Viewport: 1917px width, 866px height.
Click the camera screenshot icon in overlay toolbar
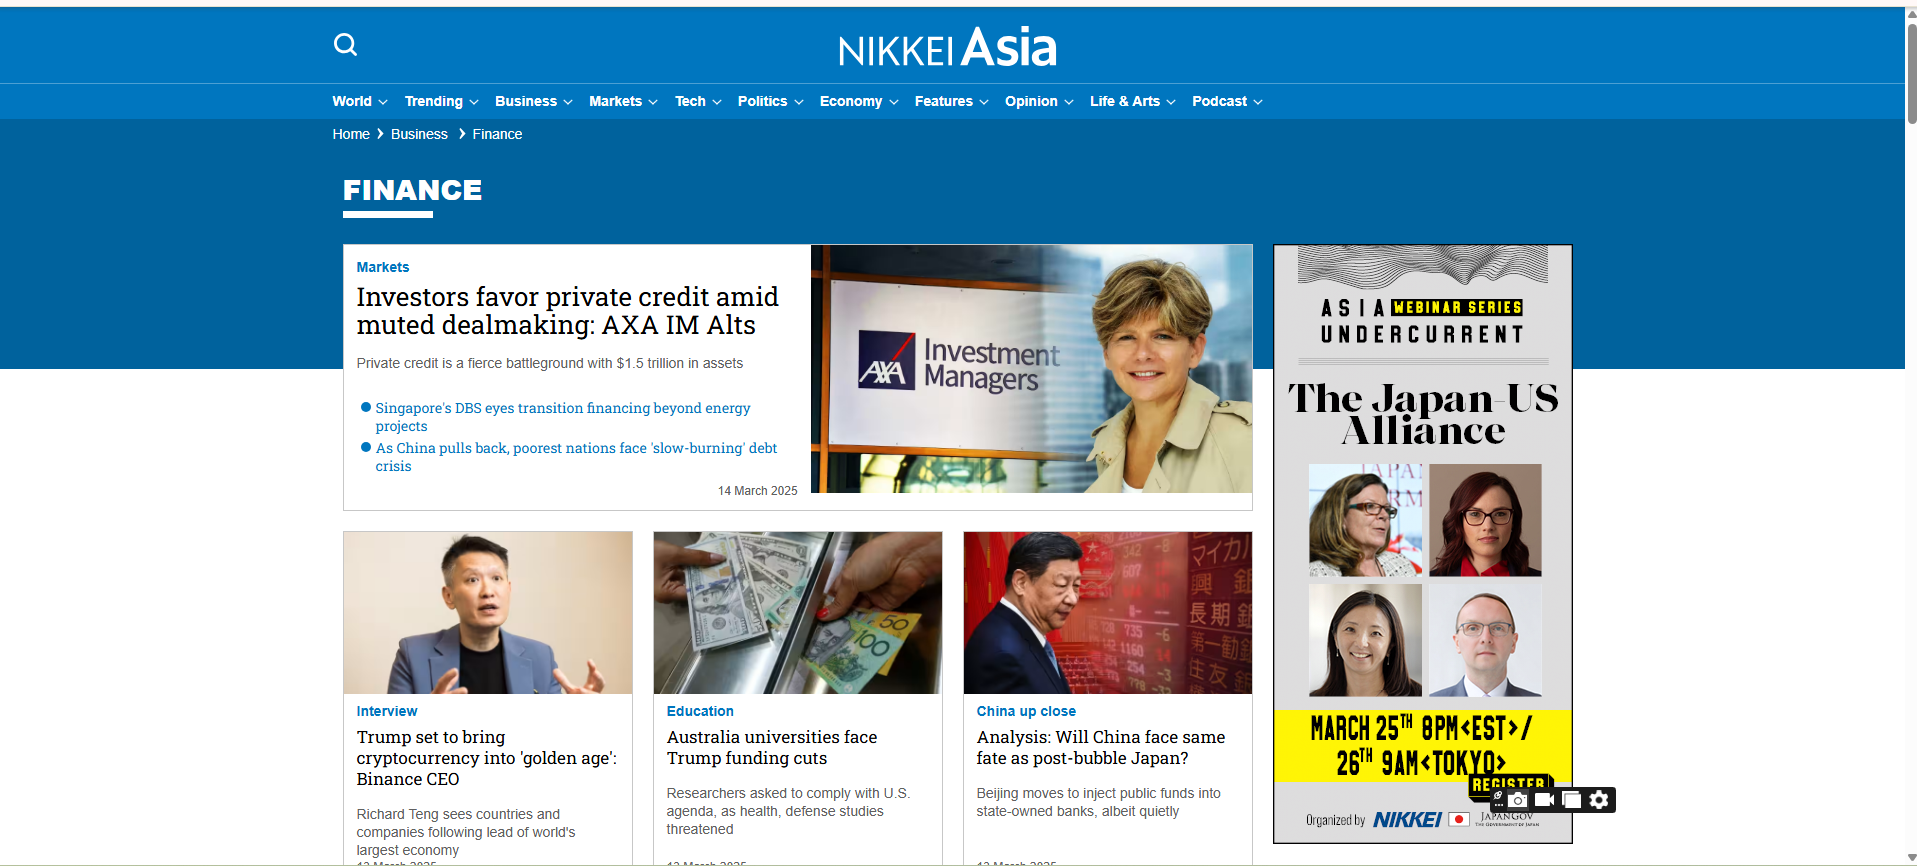[1518, 800]
